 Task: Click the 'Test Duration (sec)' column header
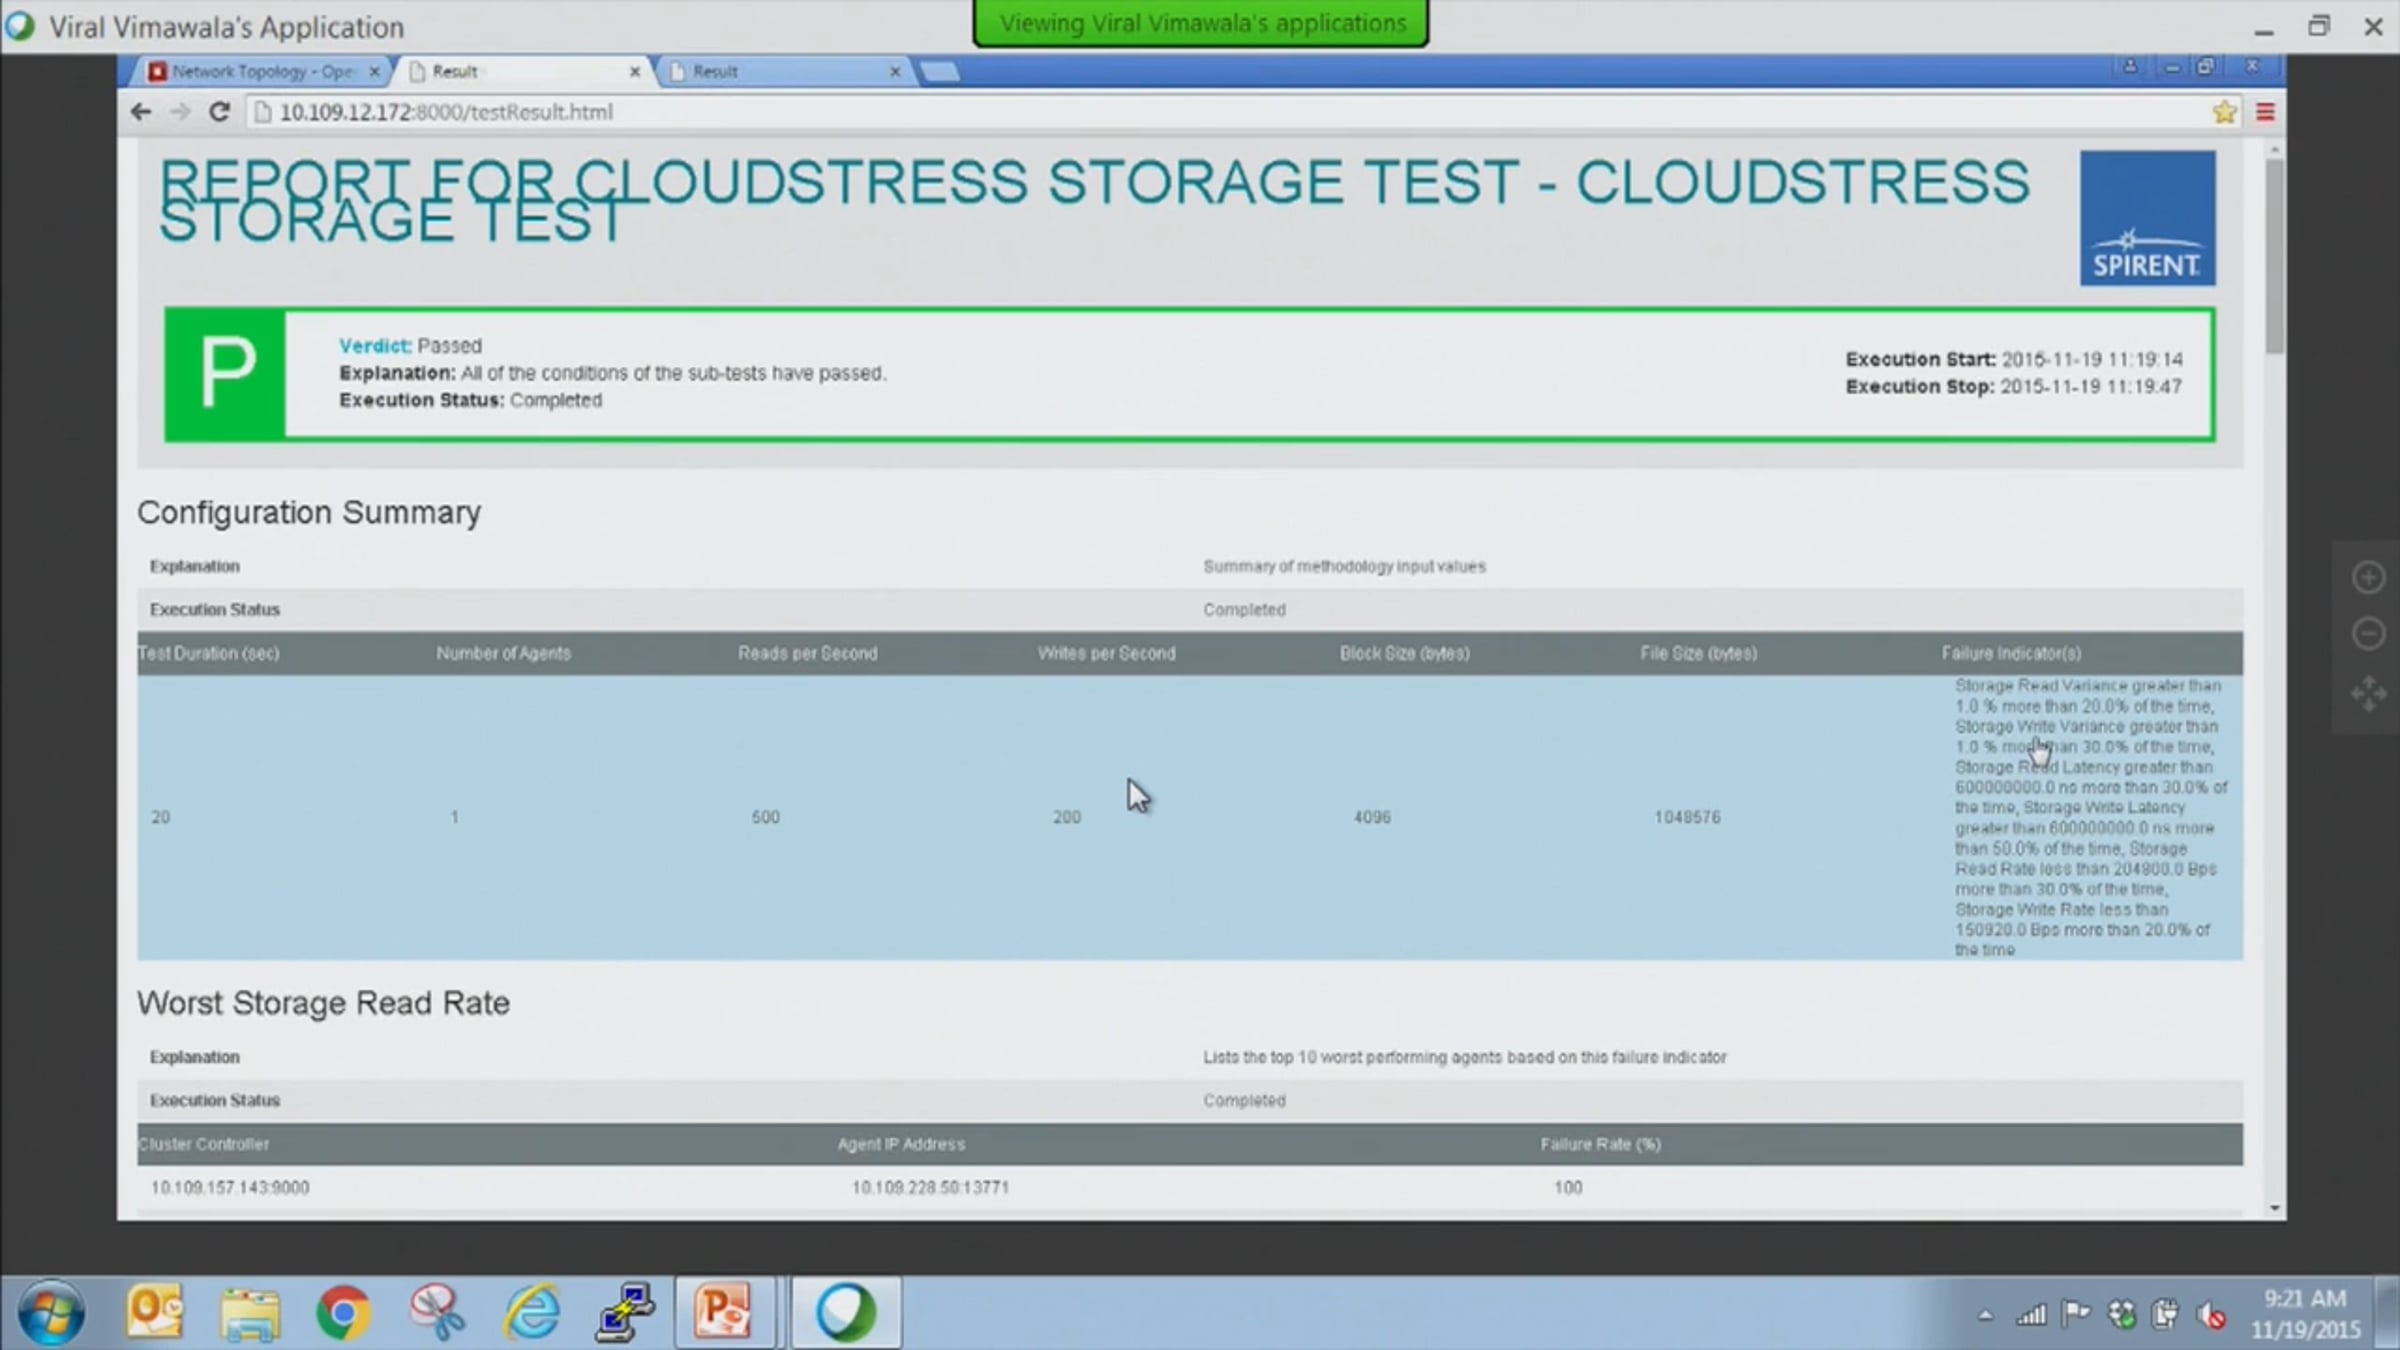pyautogui.click(x=209, y=653)
